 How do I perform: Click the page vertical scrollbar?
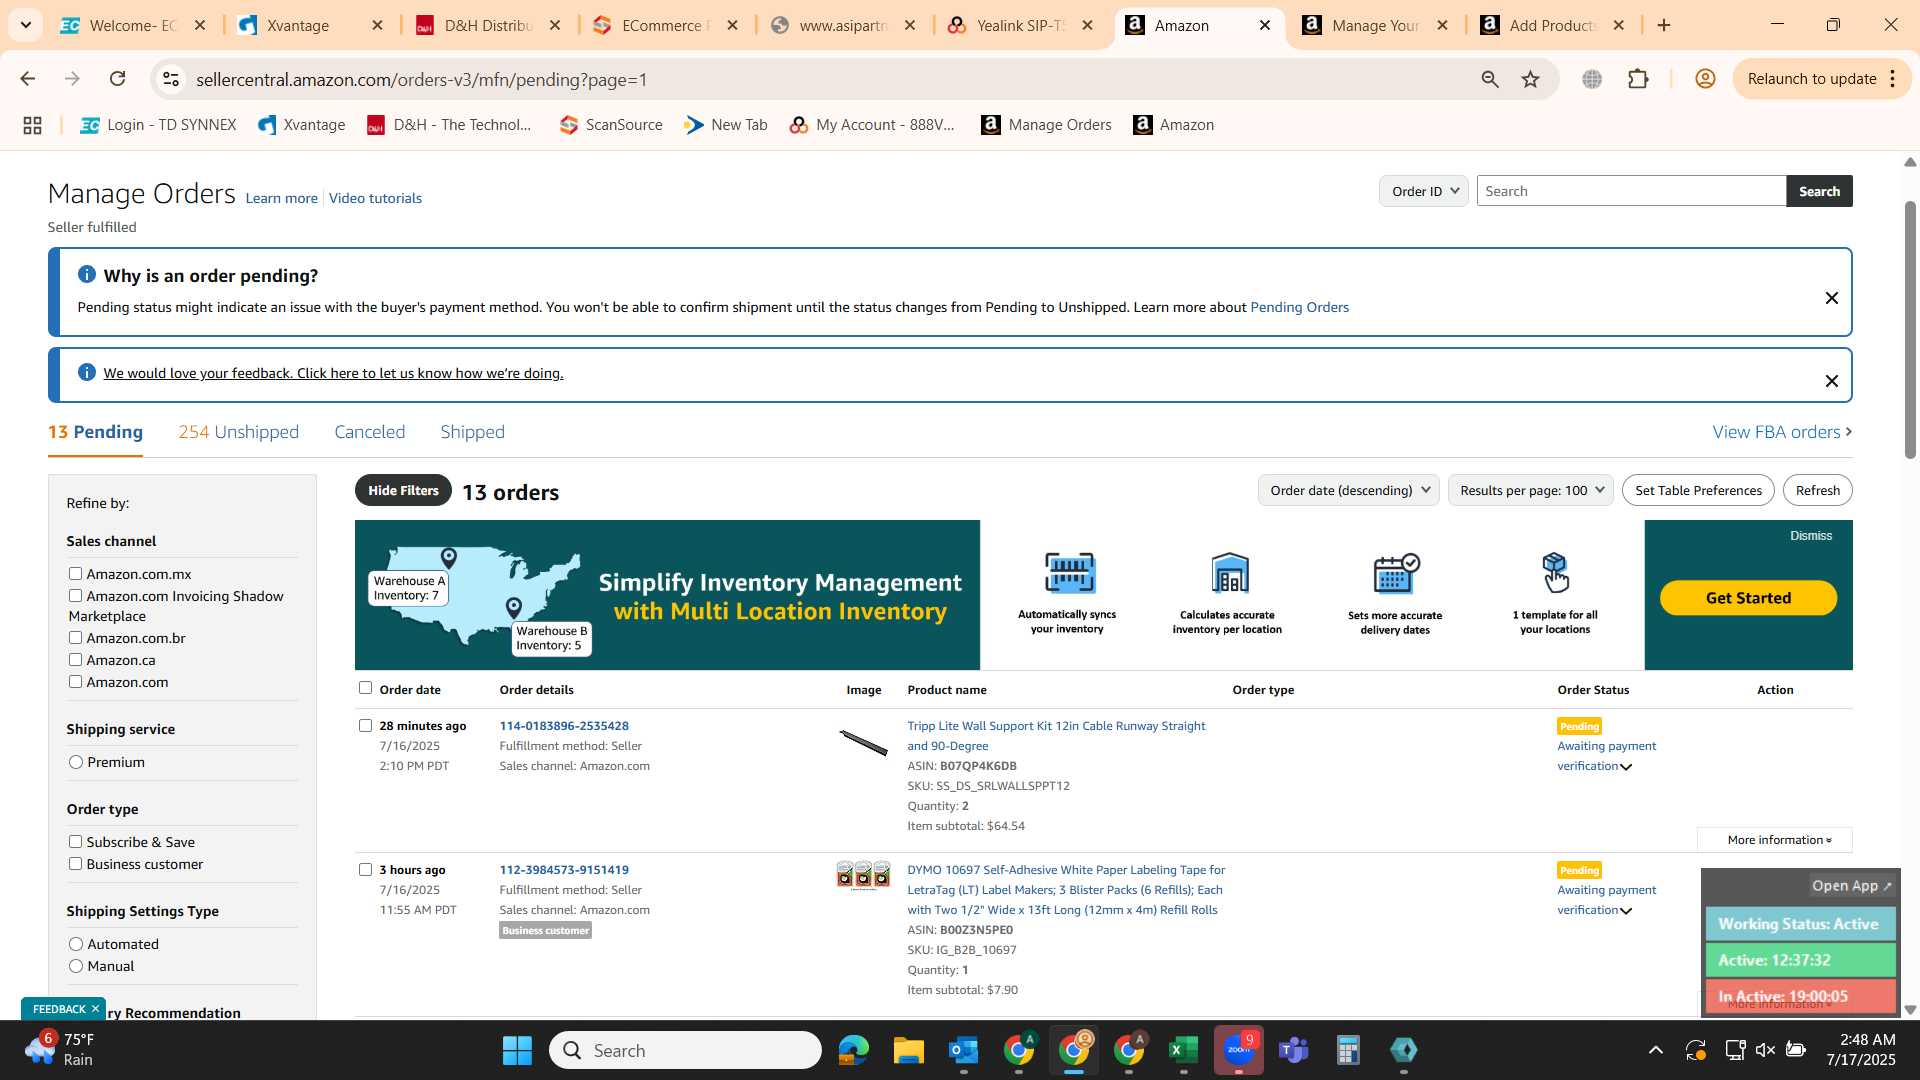click(1910, 330)
